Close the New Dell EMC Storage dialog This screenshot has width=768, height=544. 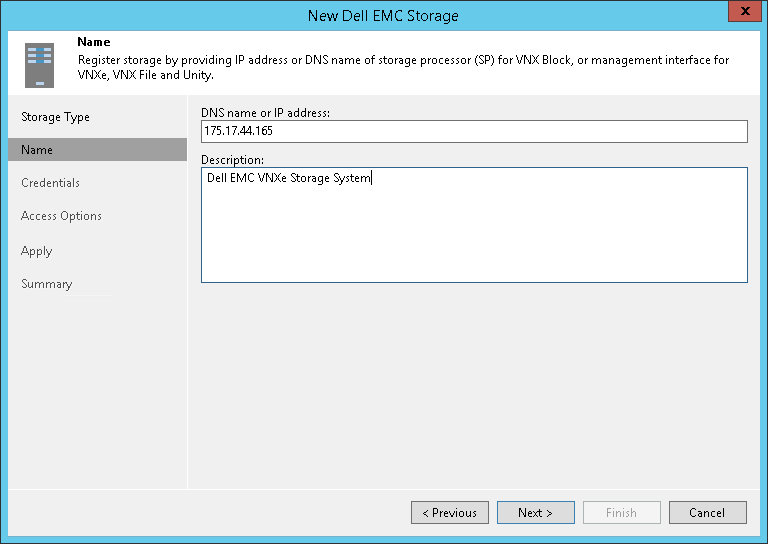741,14
